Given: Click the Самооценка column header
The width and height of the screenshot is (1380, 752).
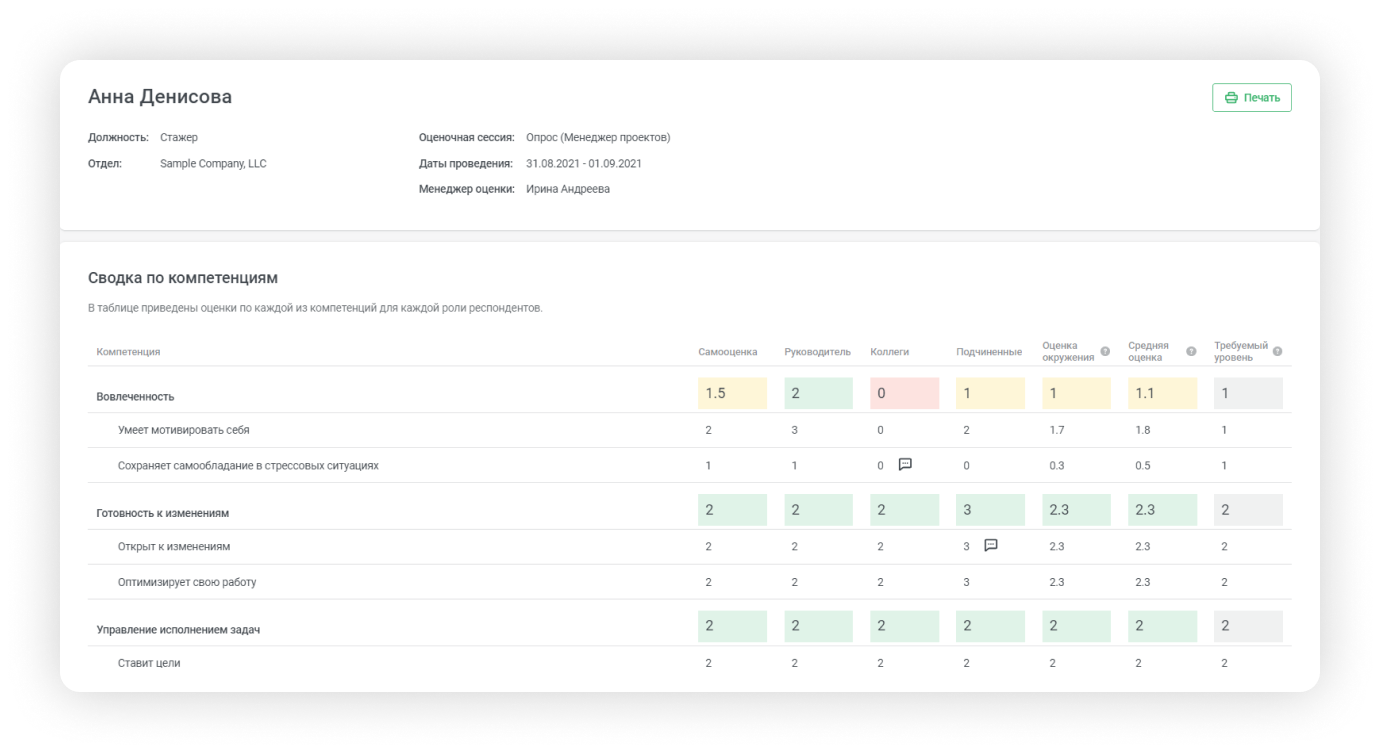Looking at the screenshot, I should pos(727,352).
